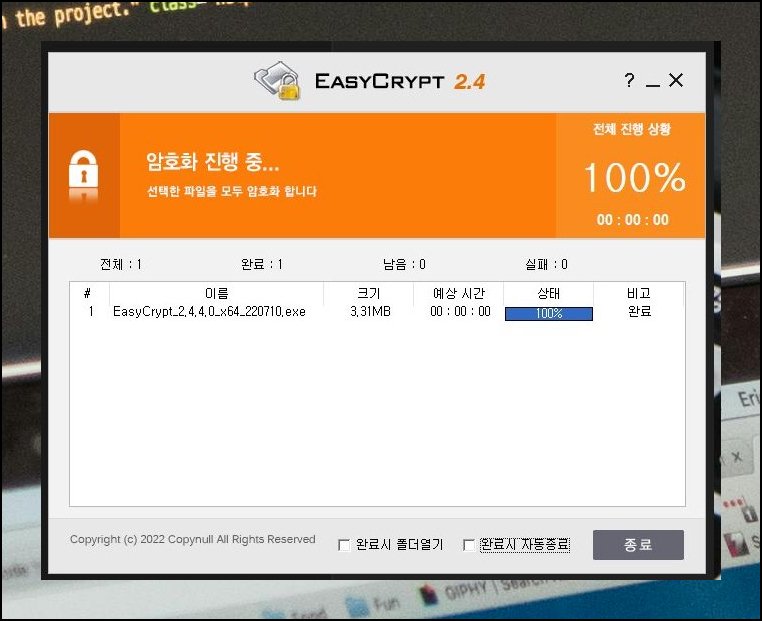762x621 pixels.
Task: Sort by the 이름 column header
Action: pyautogui.click(x=216, y=293)
